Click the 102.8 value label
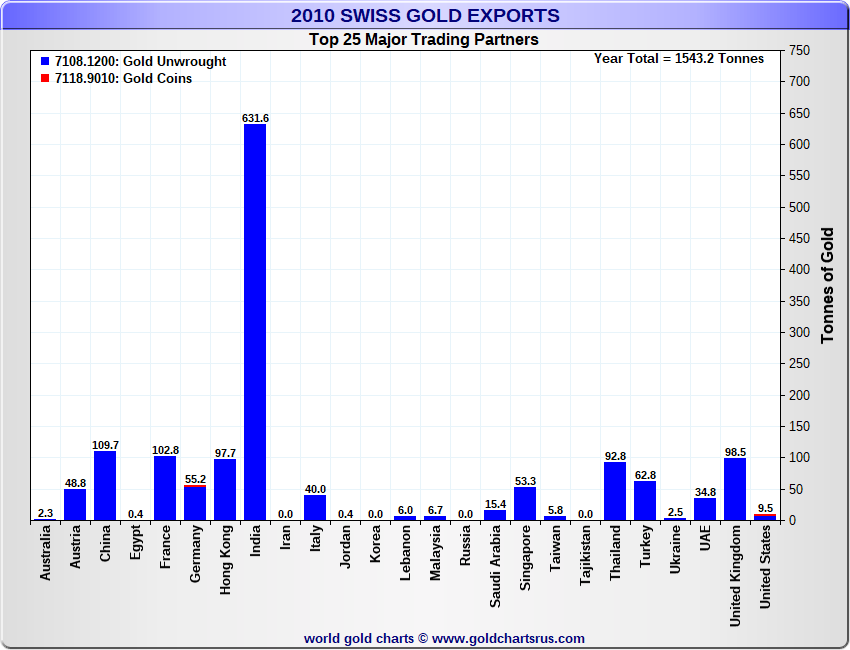 pos(165,450)
